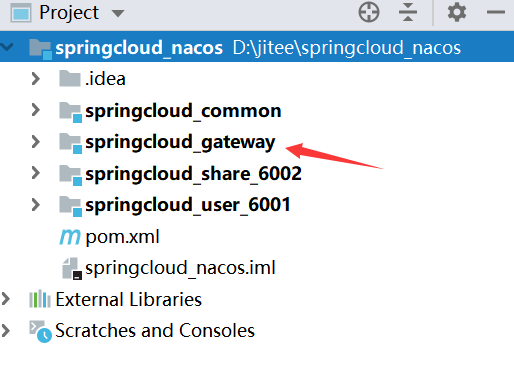Open the Project panel gear settings
This screenshot has width=514, height=370.
(457, 12)
